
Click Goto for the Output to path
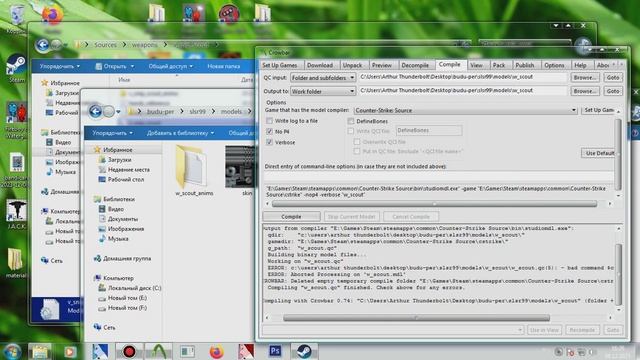(613, 91)
